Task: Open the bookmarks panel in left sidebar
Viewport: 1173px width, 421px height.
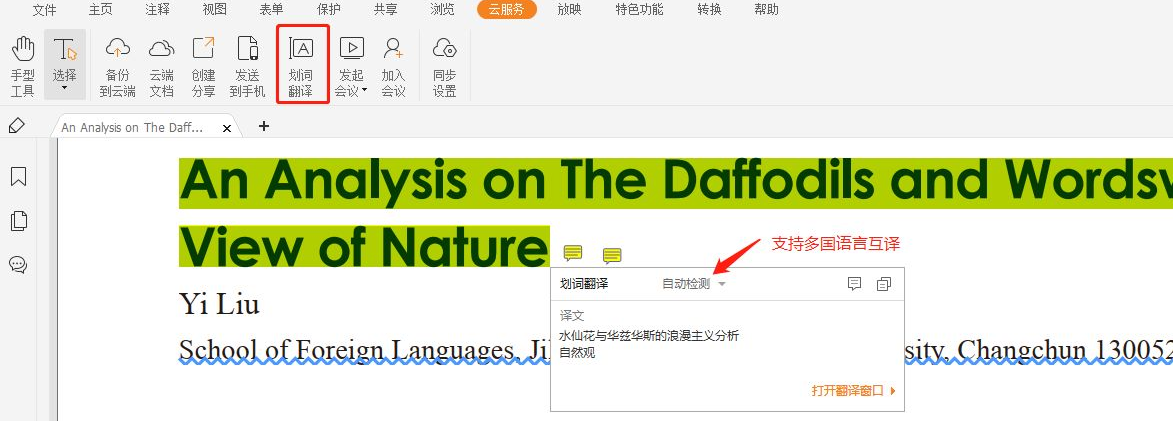Action: click(x=18, y=177)
